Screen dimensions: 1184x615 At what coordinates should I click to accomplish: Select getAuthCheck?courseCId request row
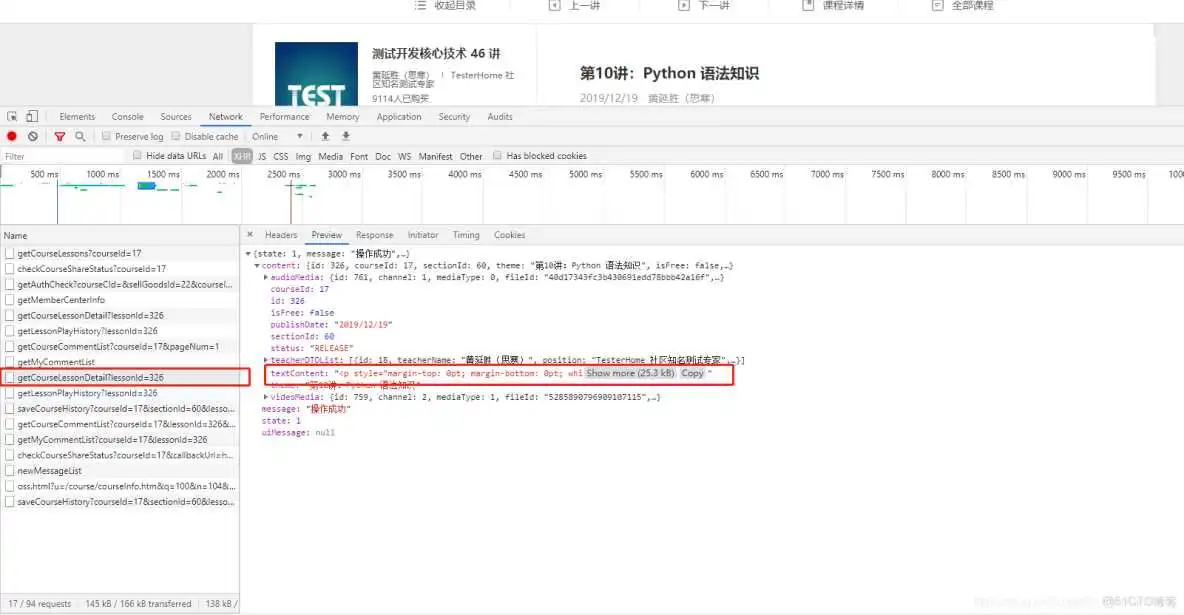pyautogui.click(x=120, y=284)
